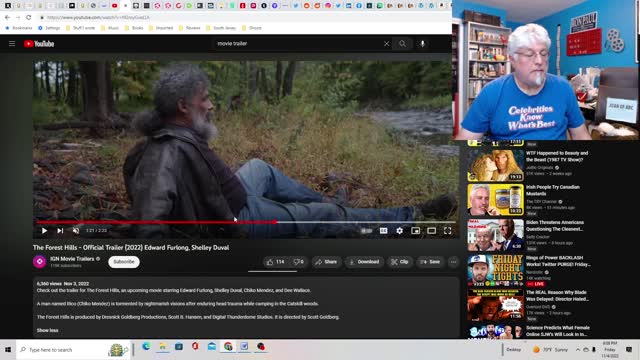Go to the YouTube home logo
The height and width of the screenshot is (360, 640).
click(39, 44)
